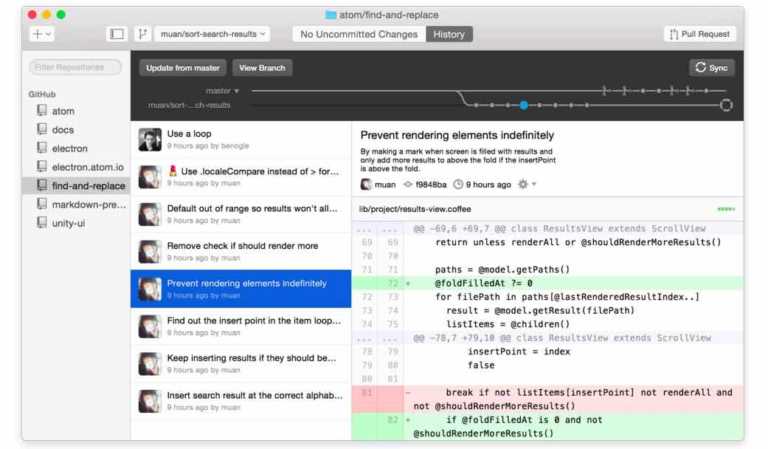Viewport: 768px width, 449px height.
Task: Open the master comparison branch dropdown
Action: [x=222, y=91]
